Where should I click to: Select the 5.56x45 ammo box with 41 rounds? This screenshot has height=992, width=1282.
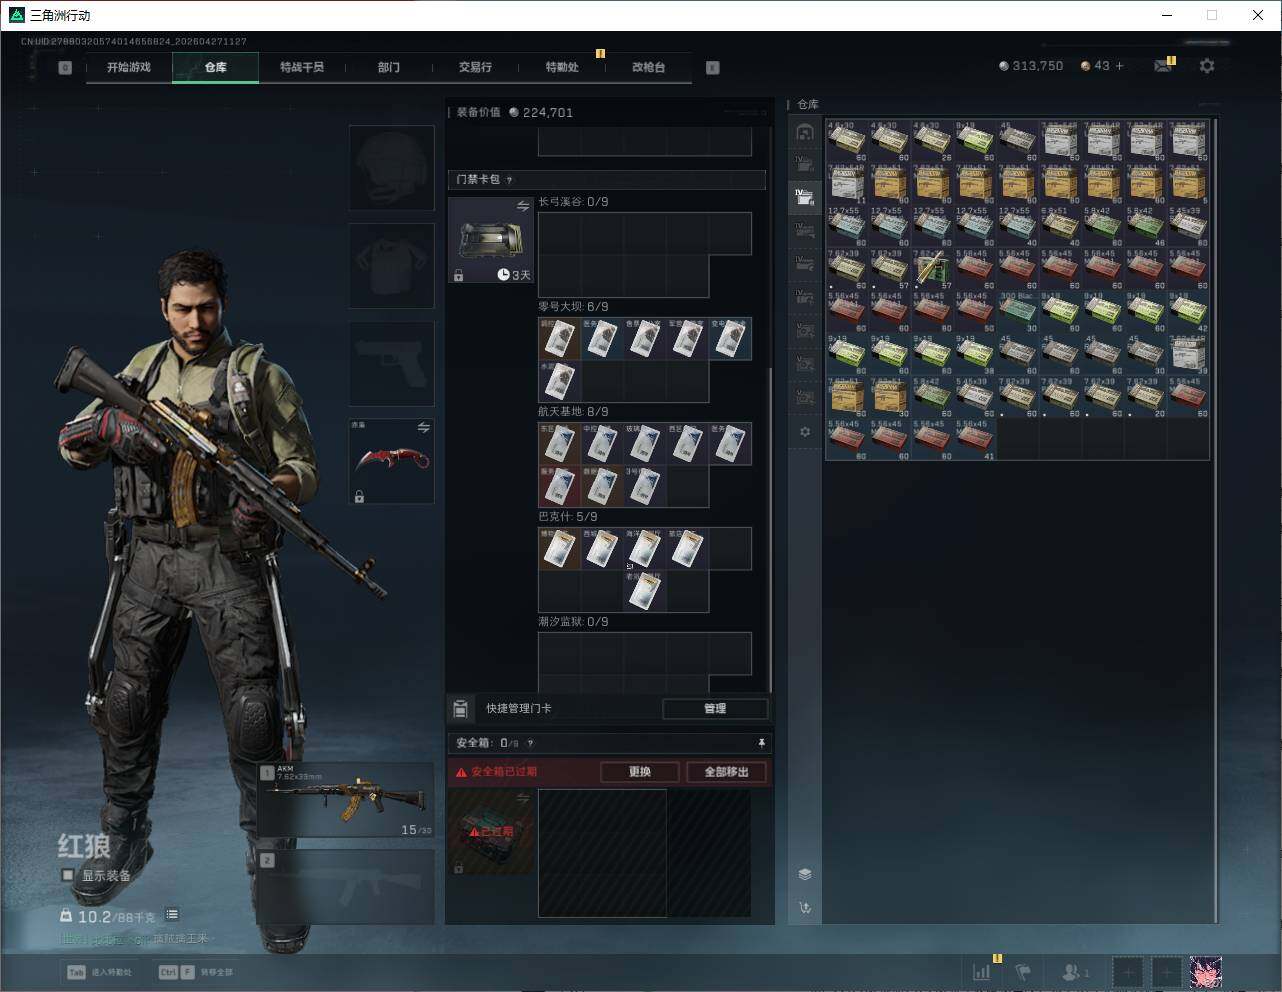click(x=975, y=439)
